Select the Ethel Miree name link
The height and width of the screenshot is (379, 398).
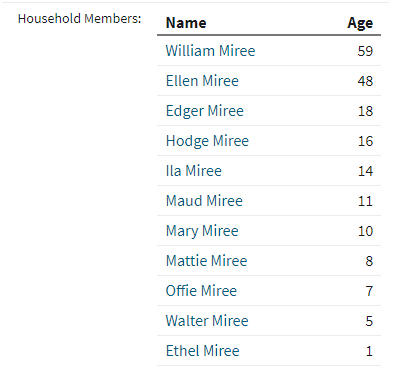(202, 351)
